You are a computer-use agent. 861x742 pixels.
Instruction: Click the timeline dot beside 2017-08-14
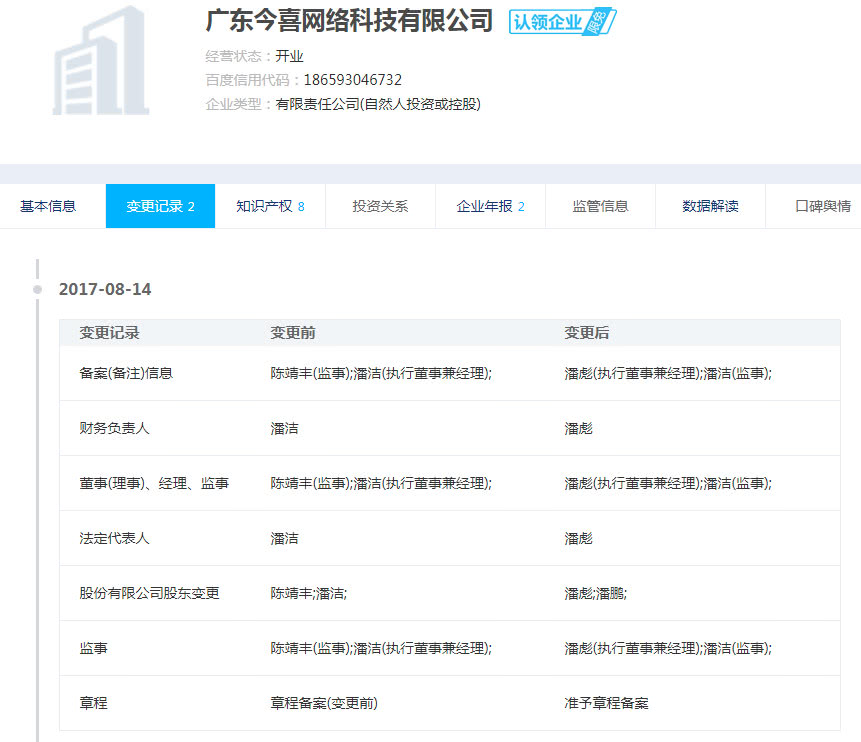point(38,289)
